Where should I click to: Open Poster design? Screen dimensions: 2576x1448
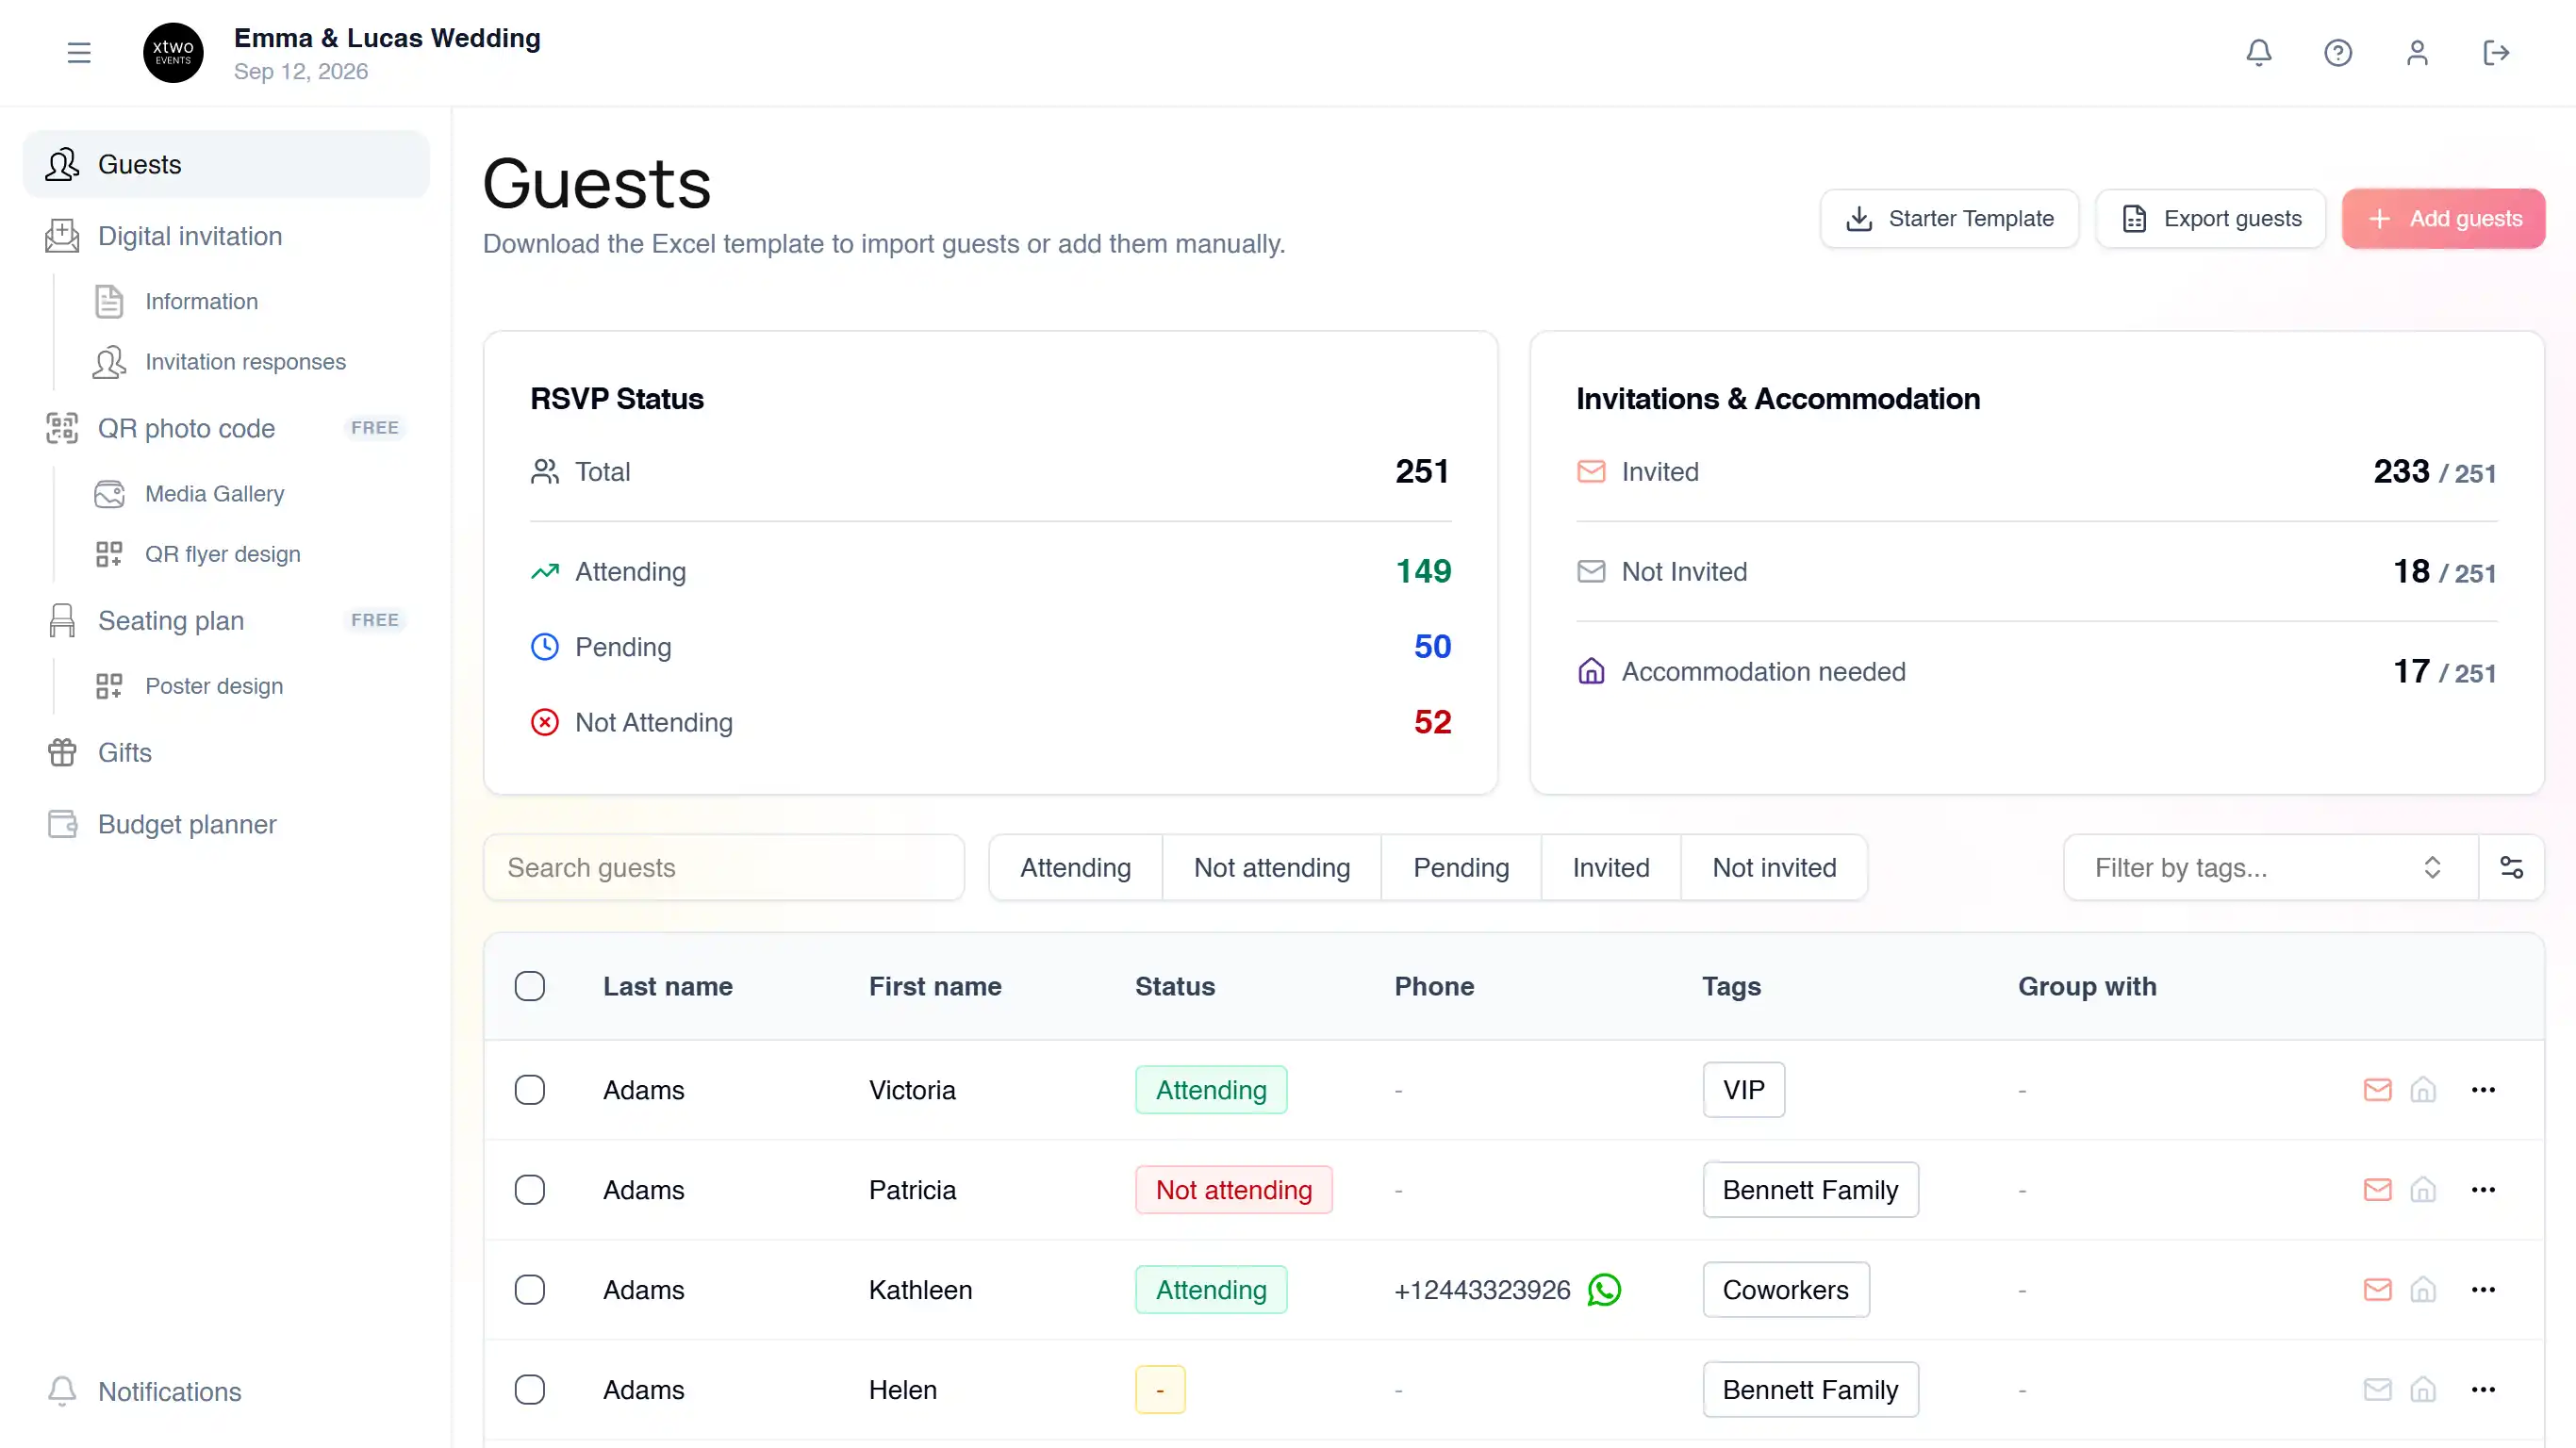pos(213,685)
